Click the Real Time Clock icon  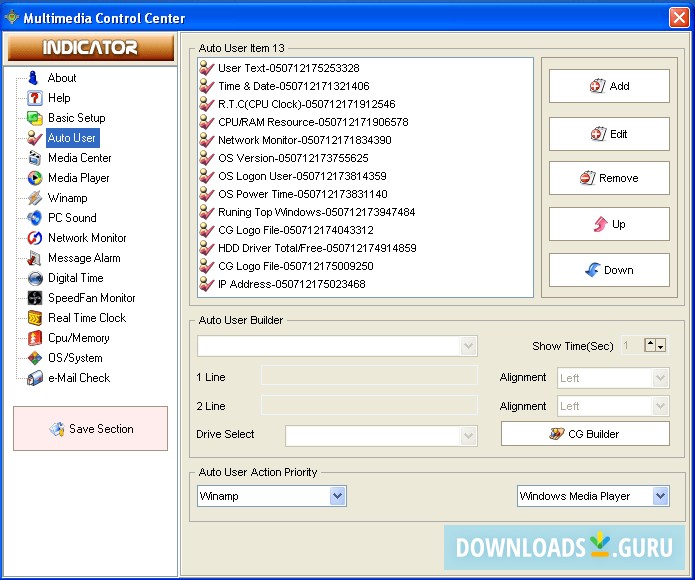point(35,318)
